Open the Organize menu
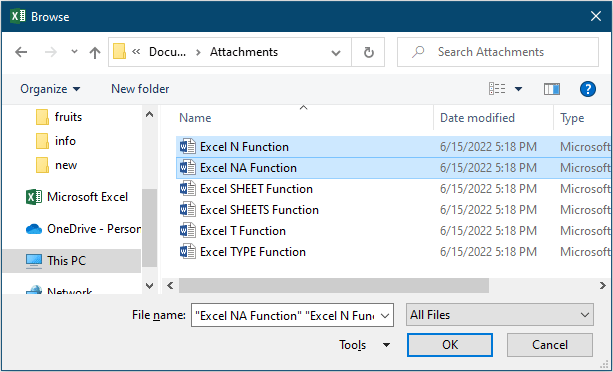 (x=50, y=89)
